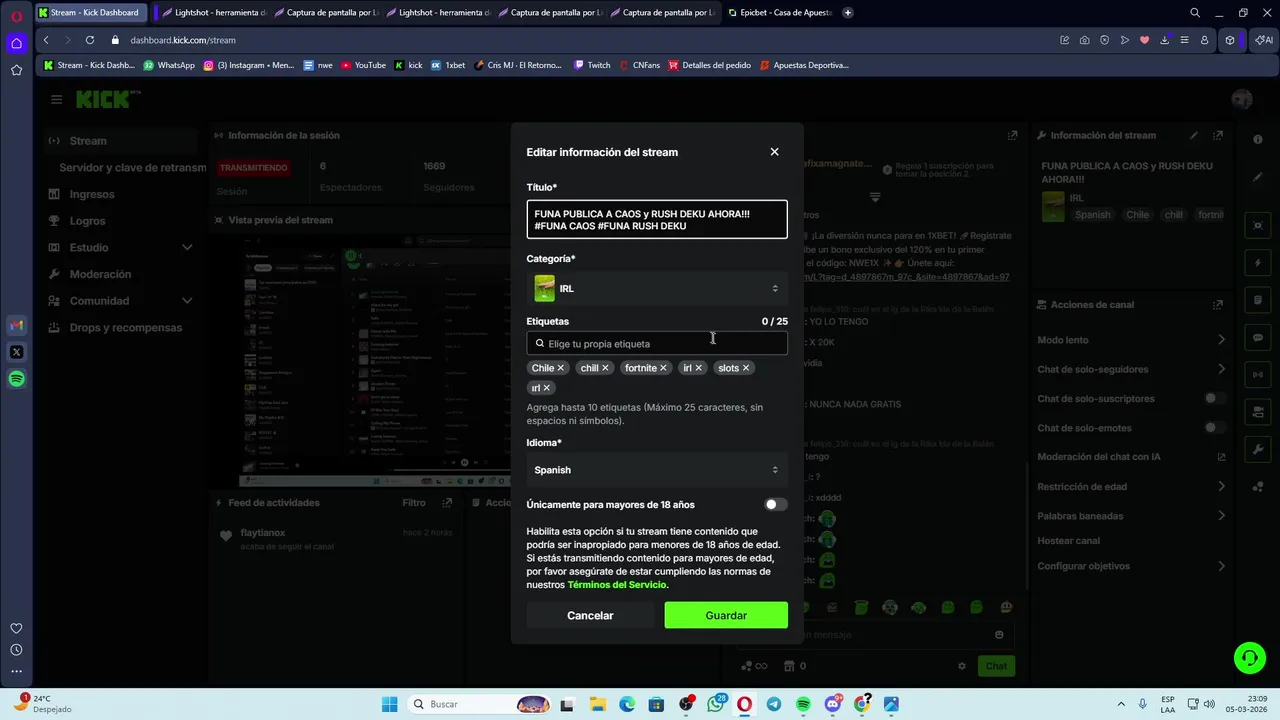Click the chat bubble icon in right rail
Image resolution: width=1280 pixels, height=720 pixels.
(x=1258, y=338)
